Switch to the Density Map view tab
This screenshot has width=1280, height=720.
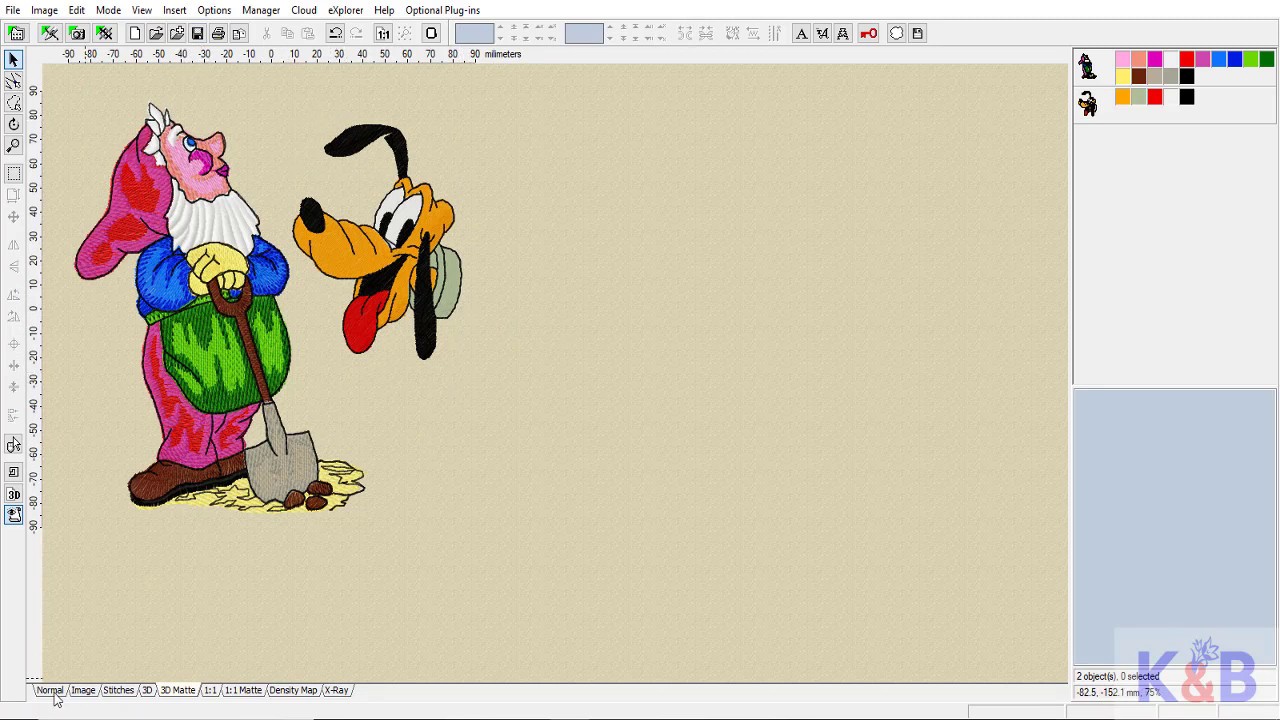(293, 690)
